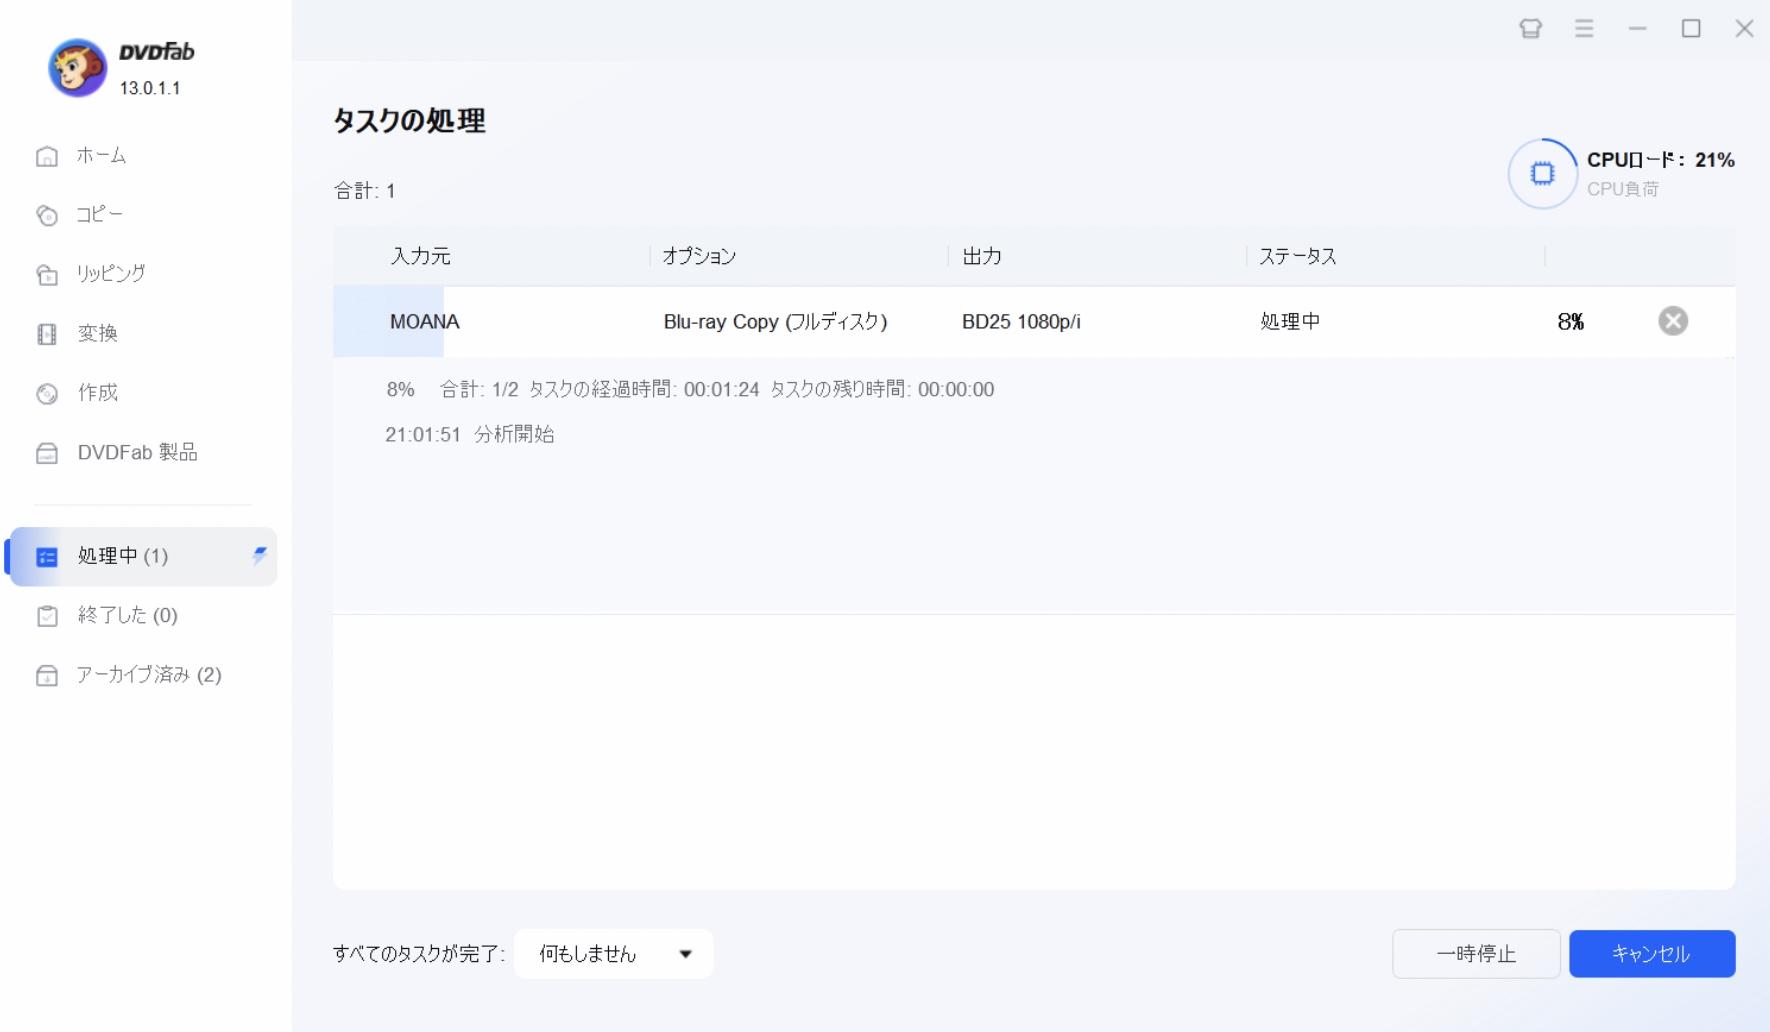1770x1032 pixels.
Task: Click the ステータス column header
Action: pos(1298,256)
